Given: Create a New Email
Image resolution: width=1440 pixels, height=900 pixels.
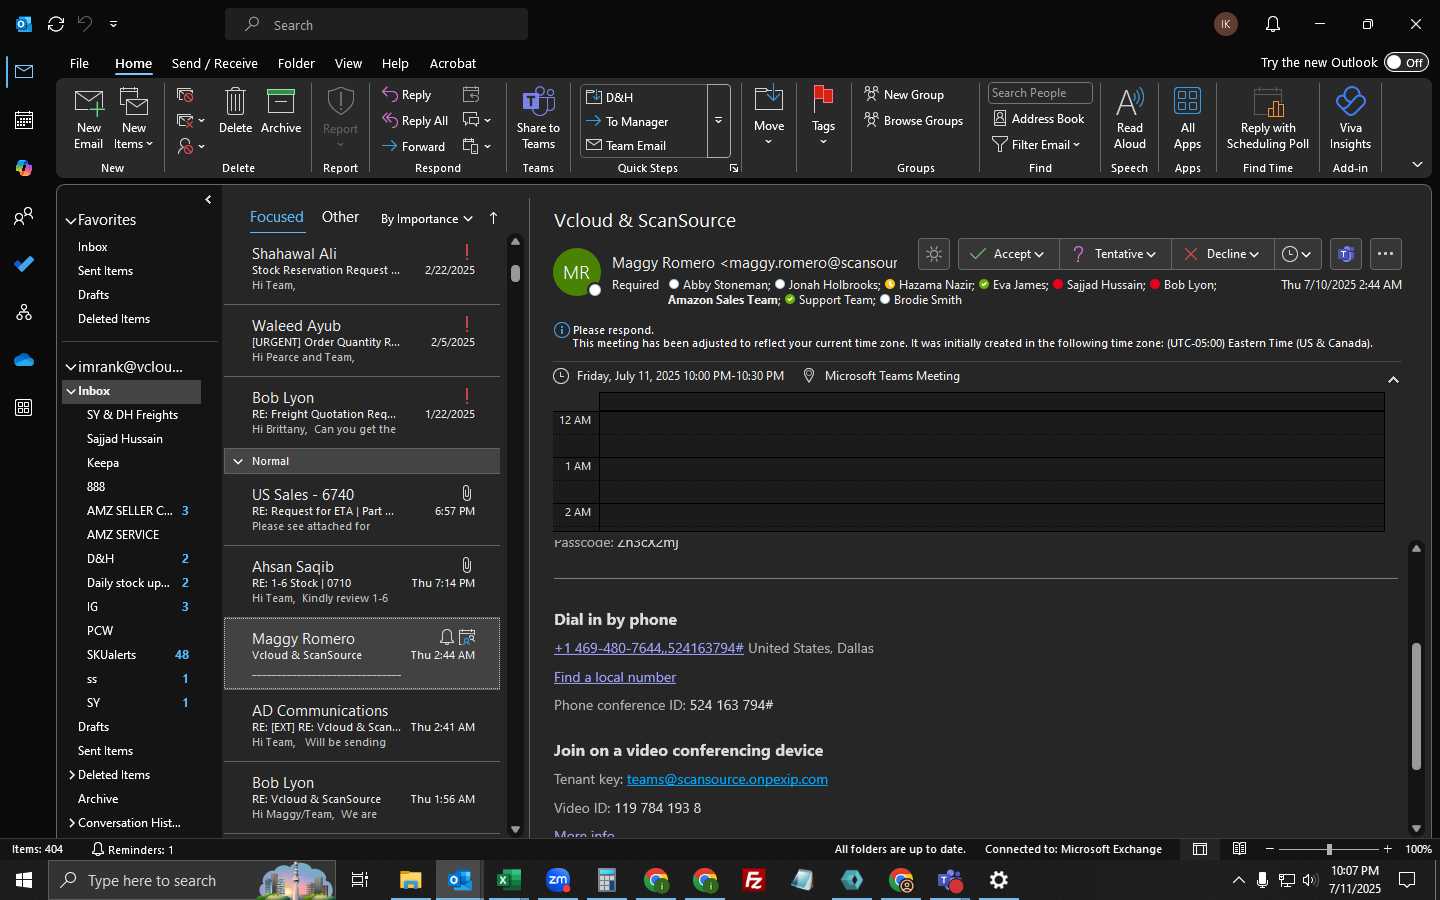Looking at the screenshot, I should coord(89,118).
